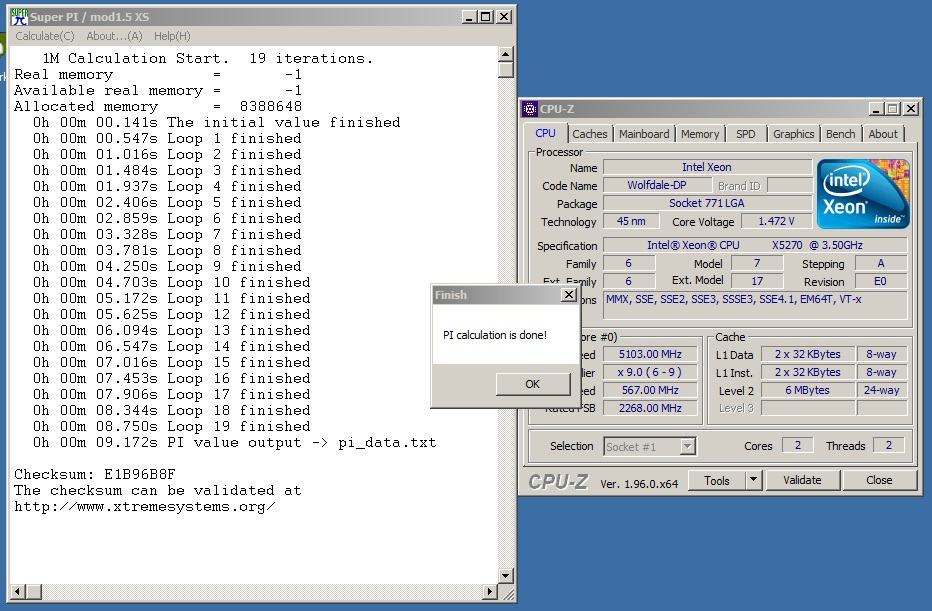932x611 pixels.
Task: Click the Close button in CPU-Z
Action: (x=879, y=480)
